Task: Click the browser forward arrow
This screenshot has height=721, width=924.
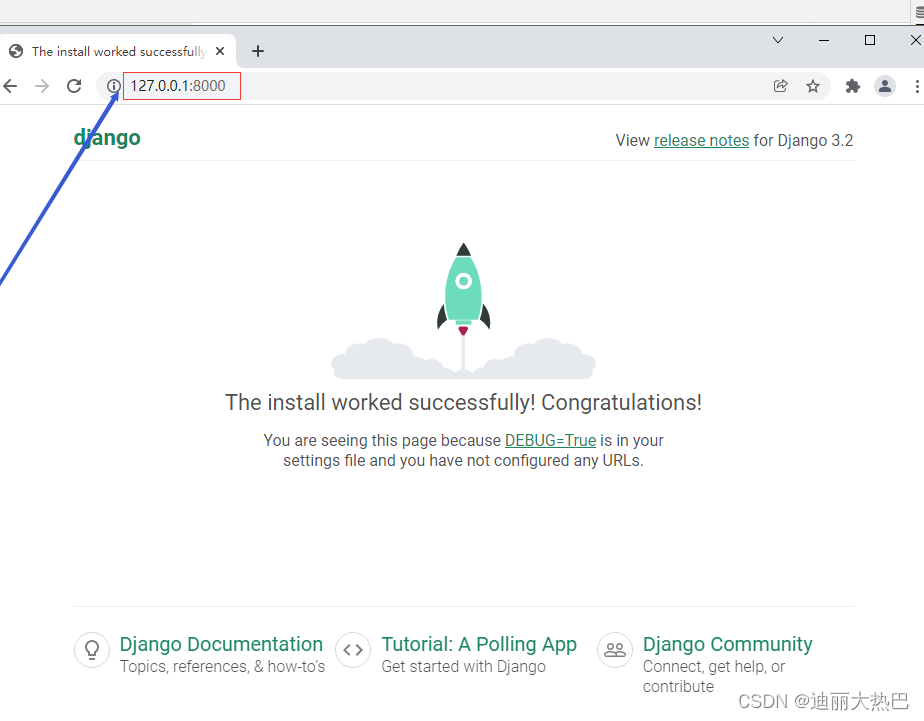Action: pyautogui.click(x=42, y=86)
